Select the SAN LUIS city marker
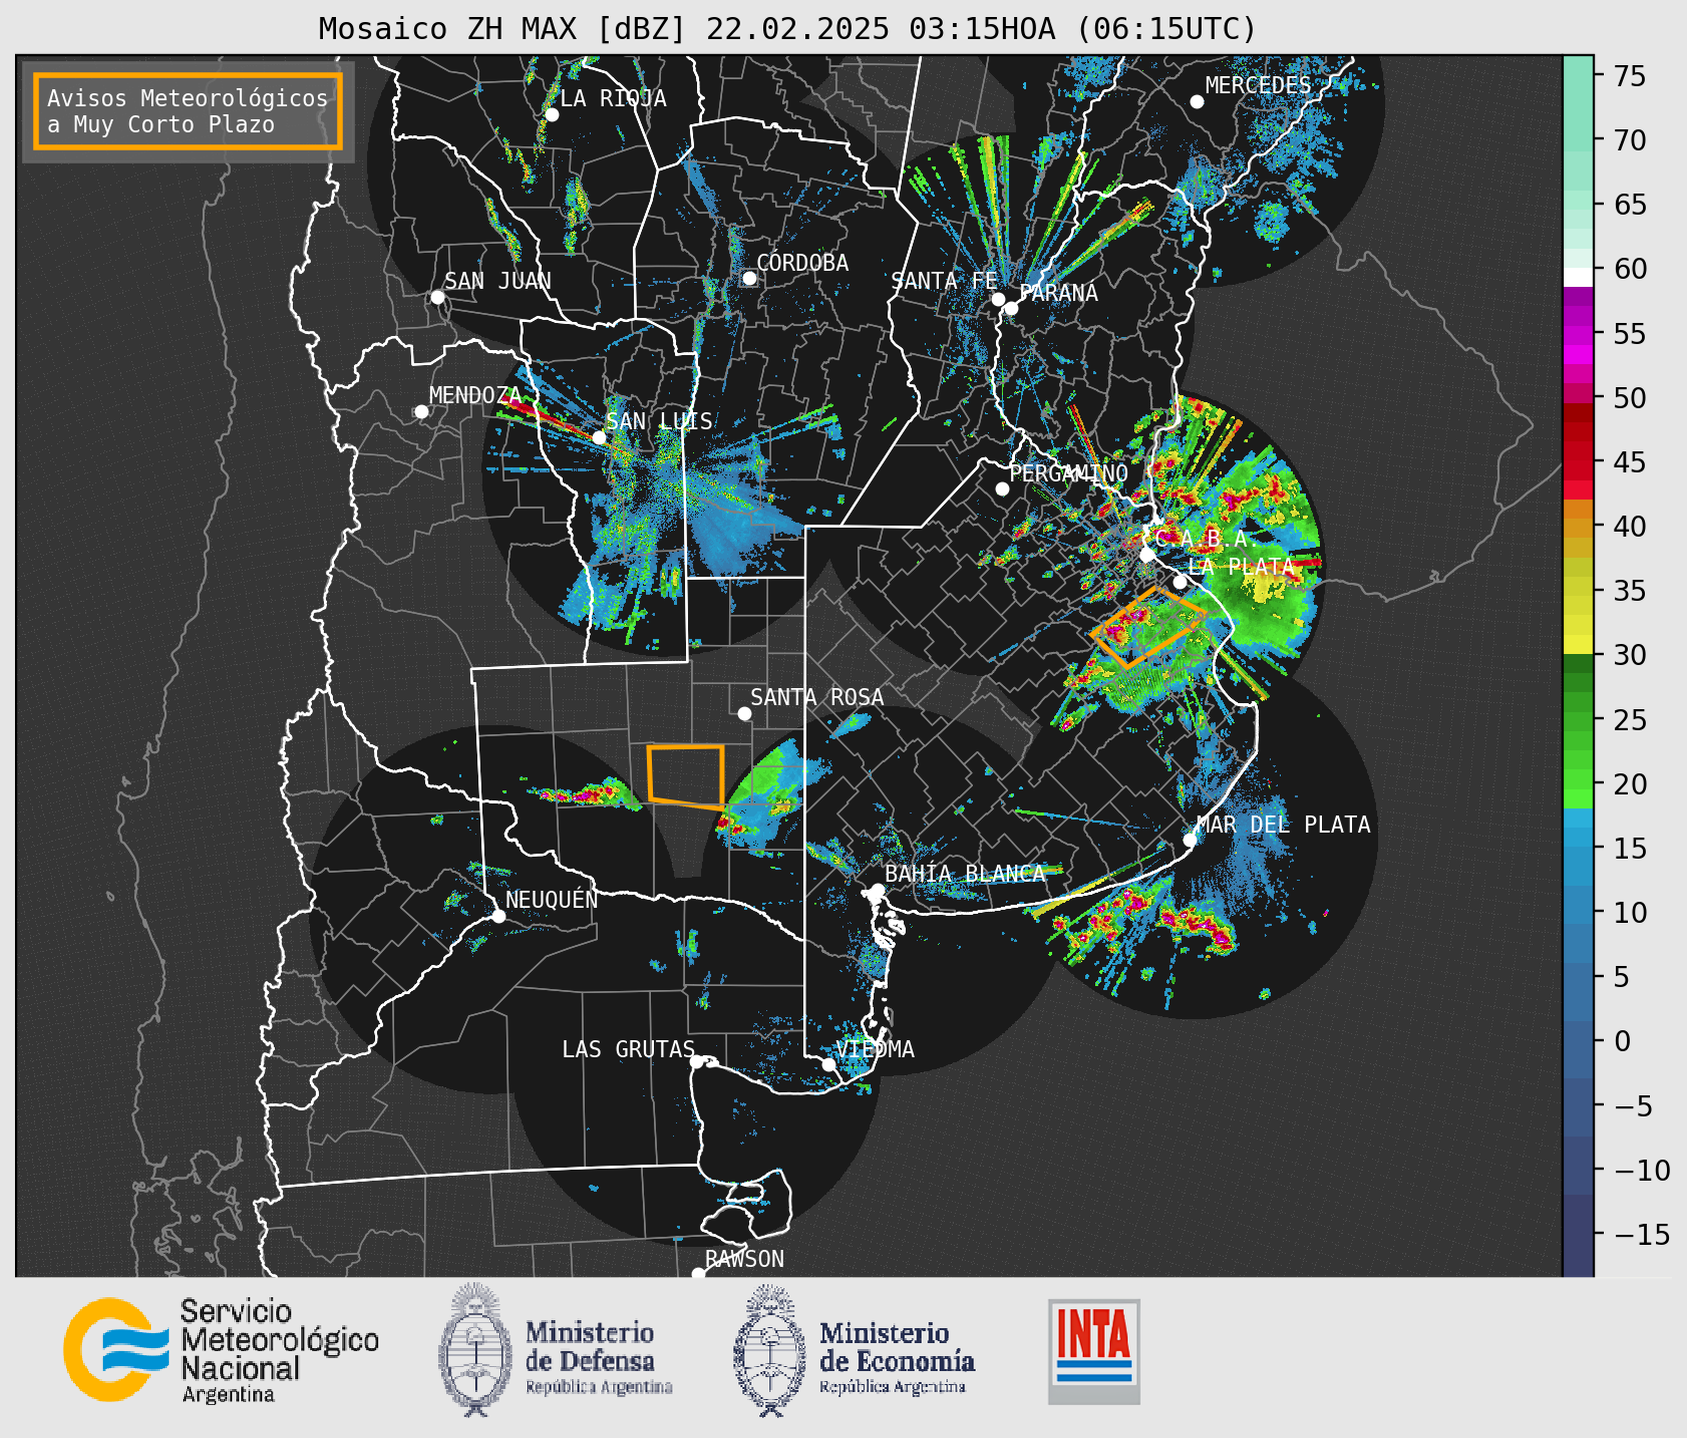Screen dimensions: 1687x1438 [599, 437]
